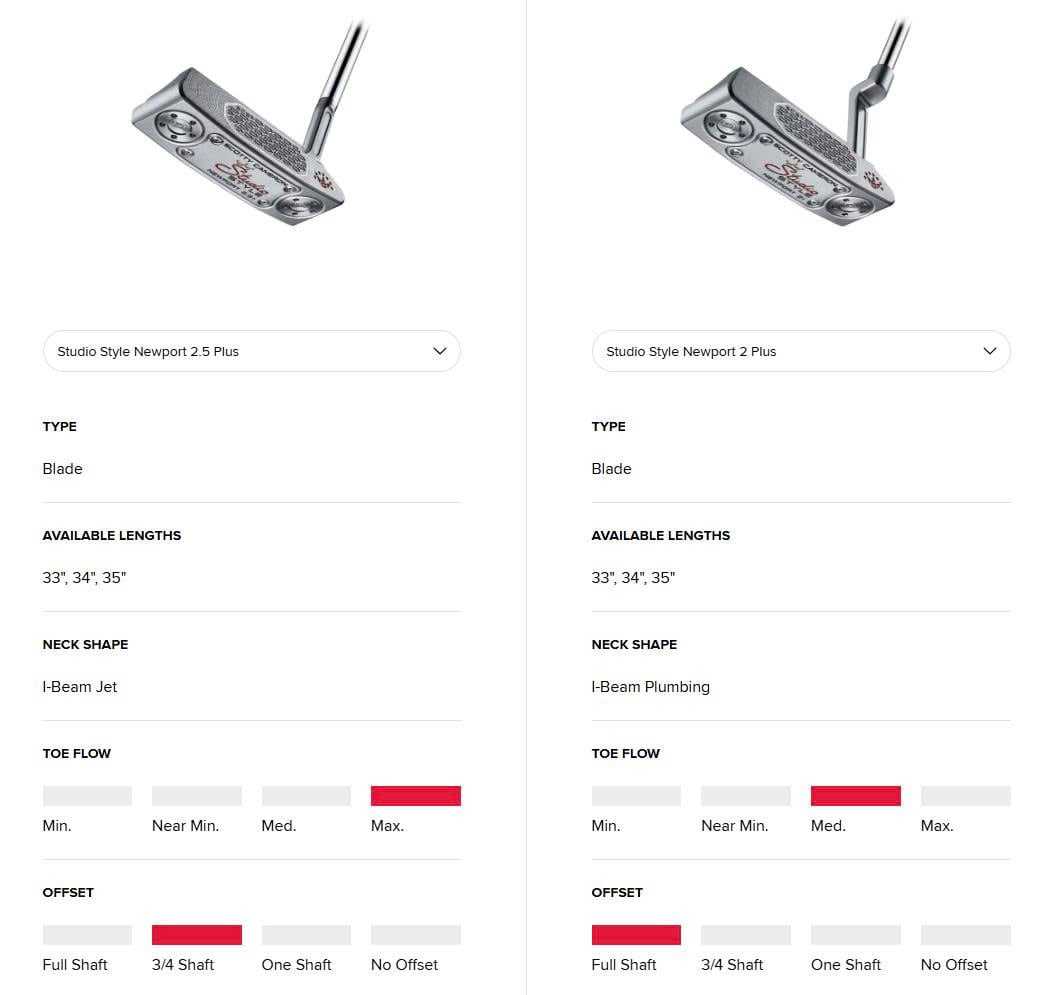Click the No Offset bar on the right putter
This screenshot has width=1050, height=995.
point(965,934)
